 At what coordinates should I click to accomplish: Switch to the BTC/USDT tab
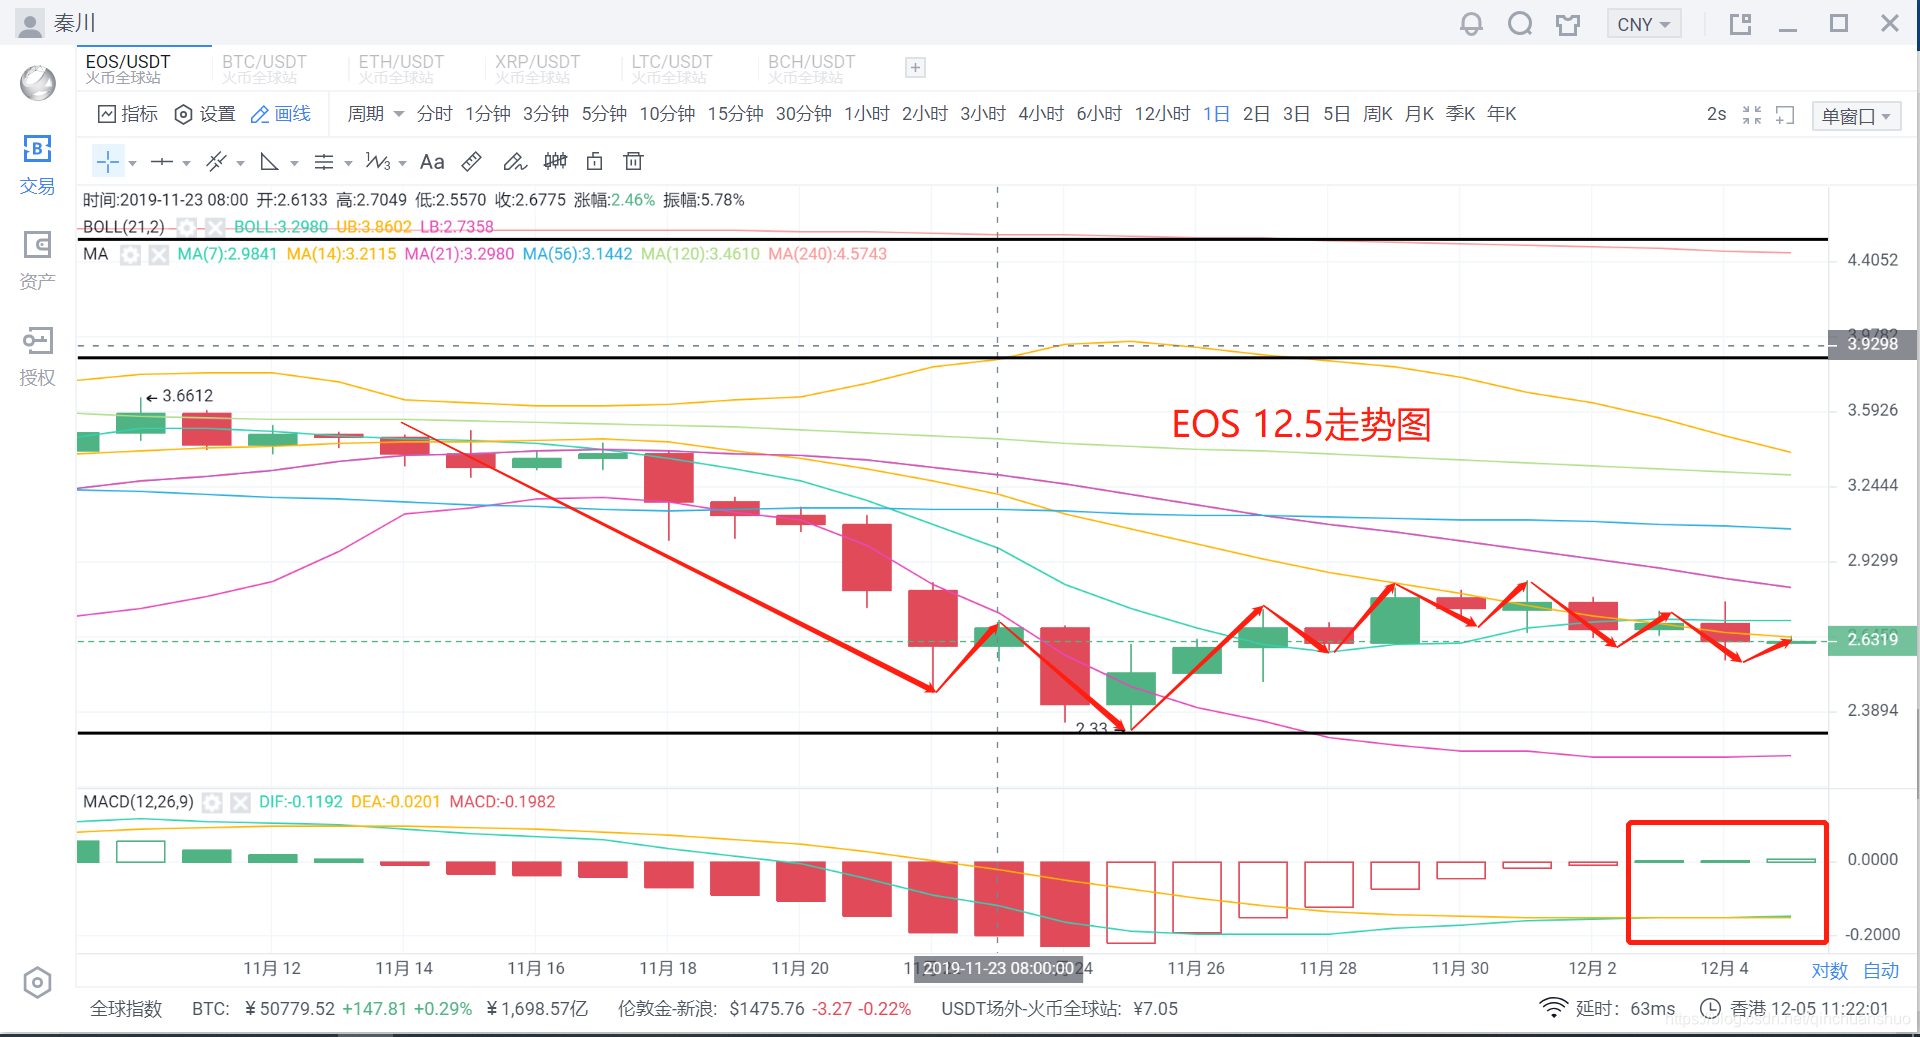pos(264,68)
